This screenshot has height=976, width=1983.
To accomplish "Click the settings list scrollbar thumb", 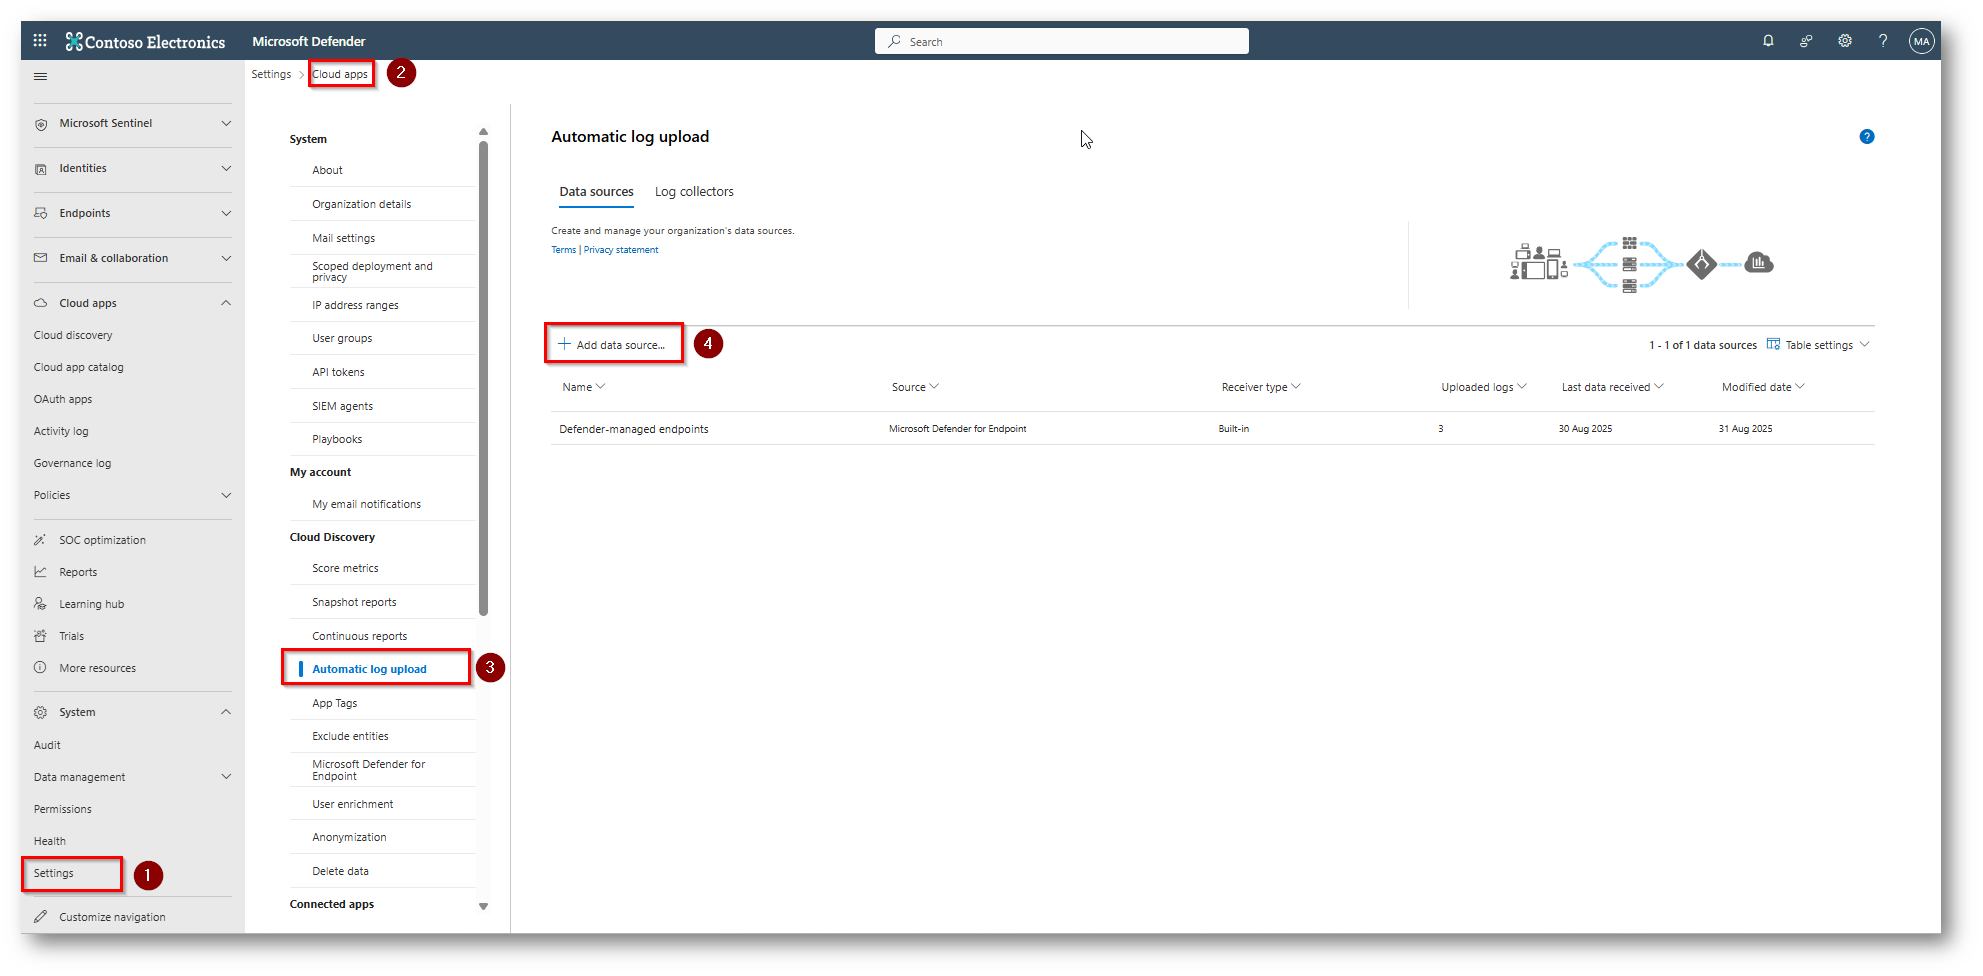I will tap(483, 378).
